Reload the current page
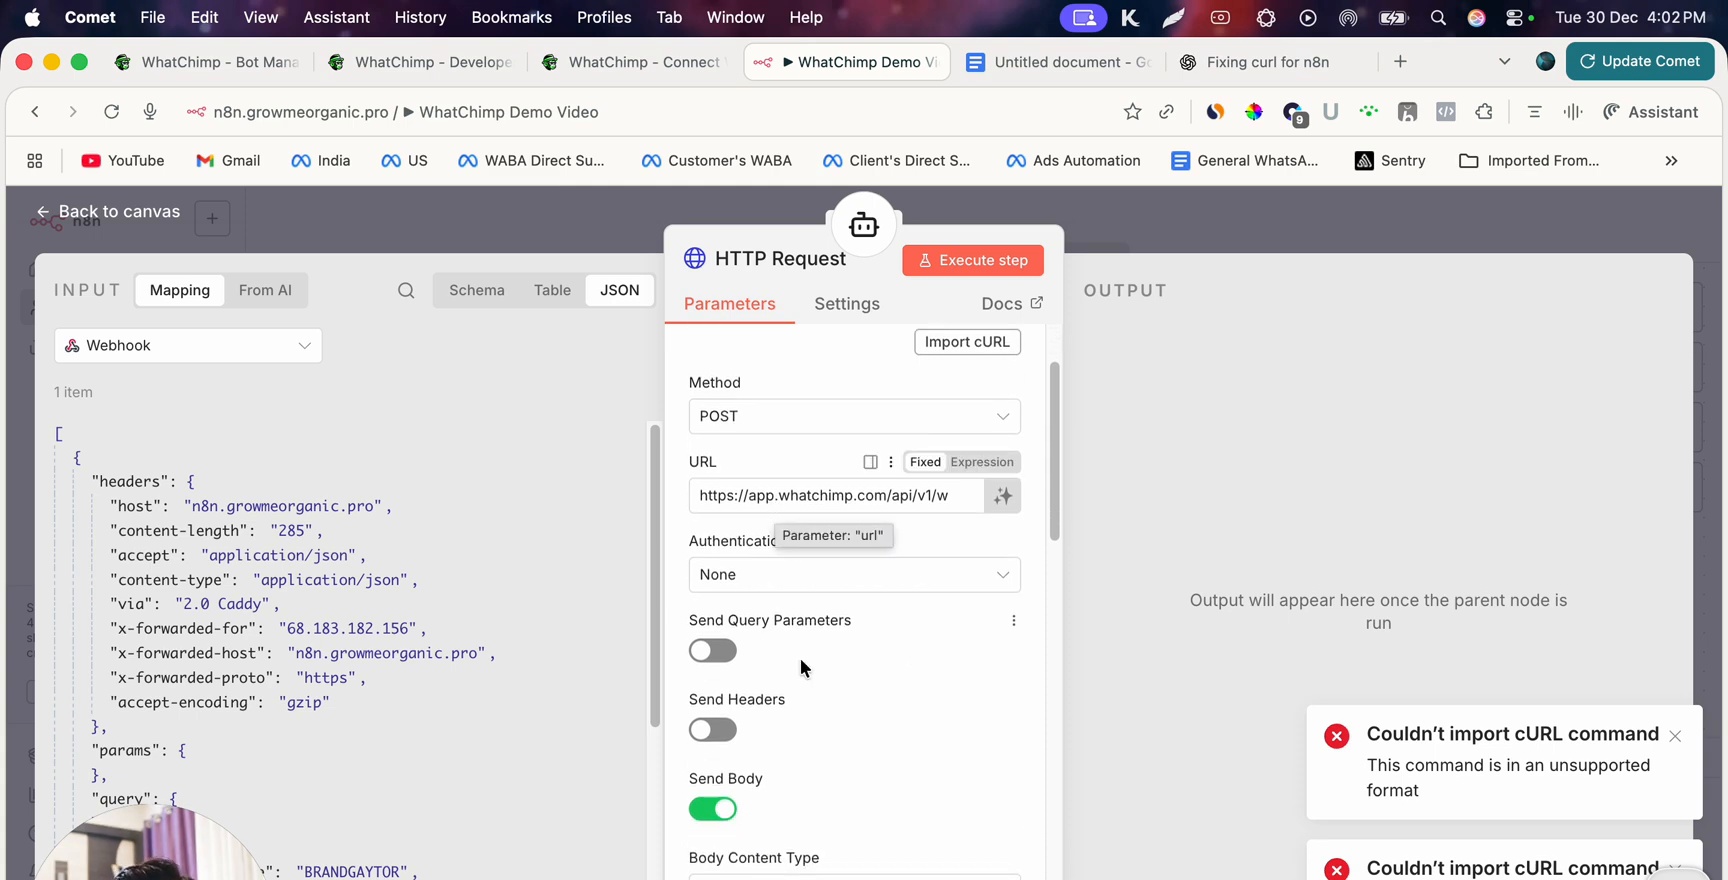Viewport: 1728px width, 880px height. tap(111, 112)
